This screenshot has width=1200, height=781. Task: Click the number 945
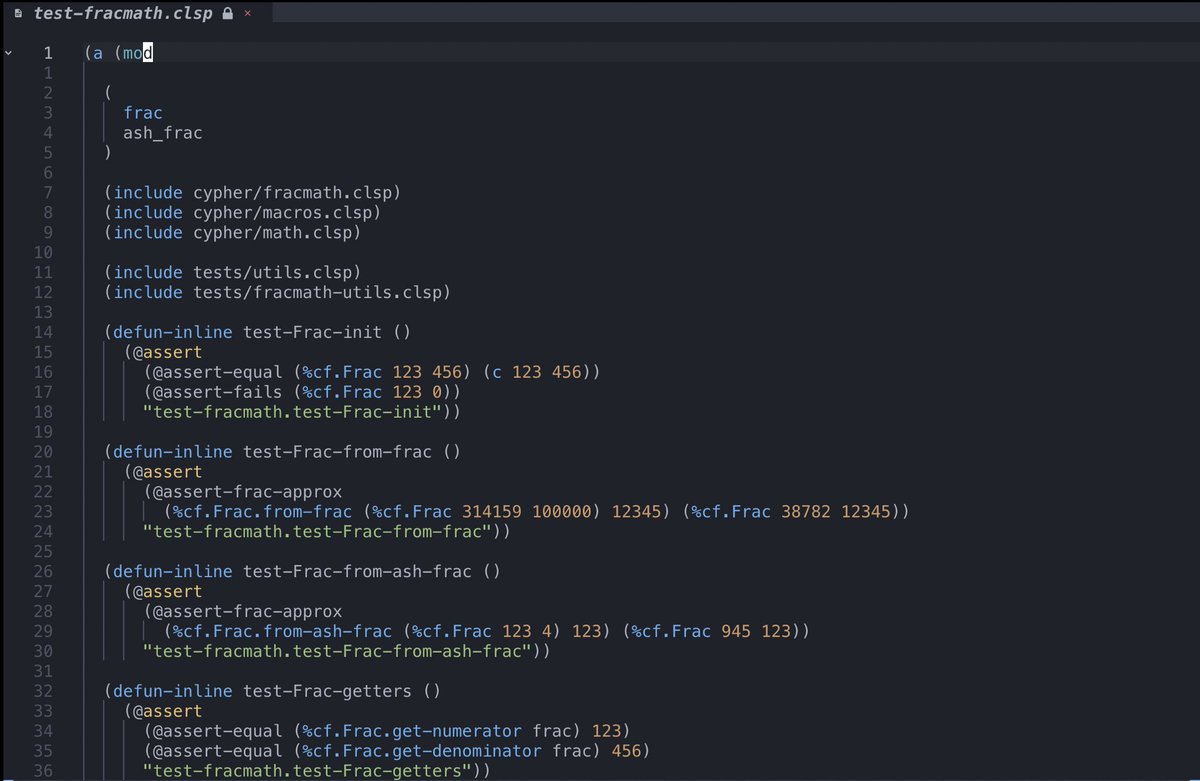(736, 631)
